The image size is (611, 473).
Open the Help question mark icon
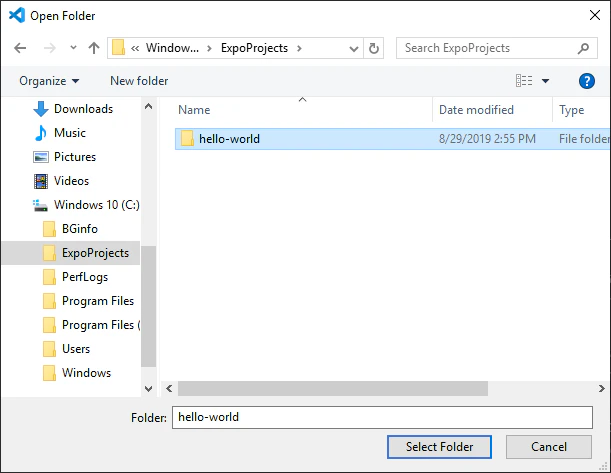pos(586,81)
